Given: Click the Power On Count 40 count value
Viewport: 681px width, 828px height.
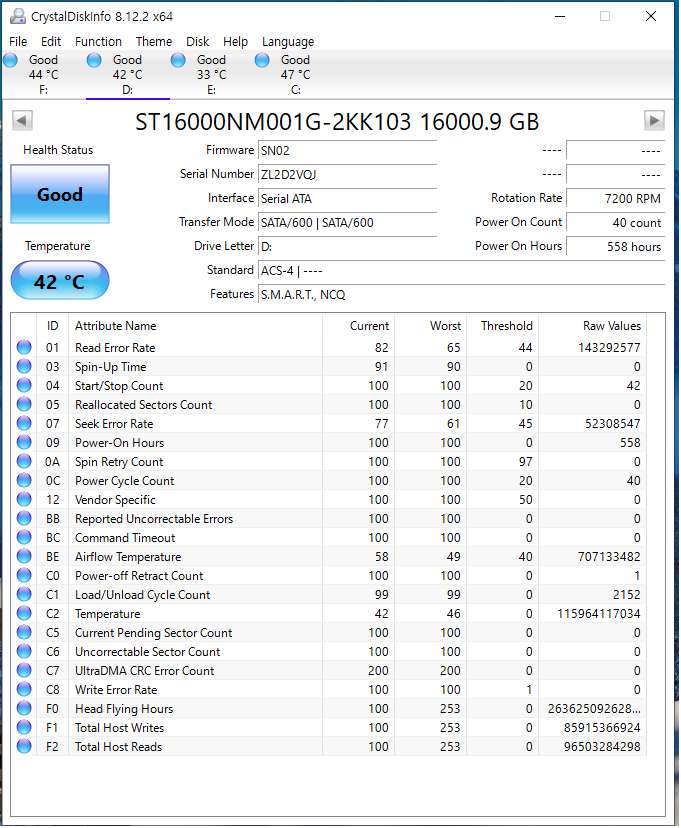Looking at the screenshot, I should [x=616, y=222].
